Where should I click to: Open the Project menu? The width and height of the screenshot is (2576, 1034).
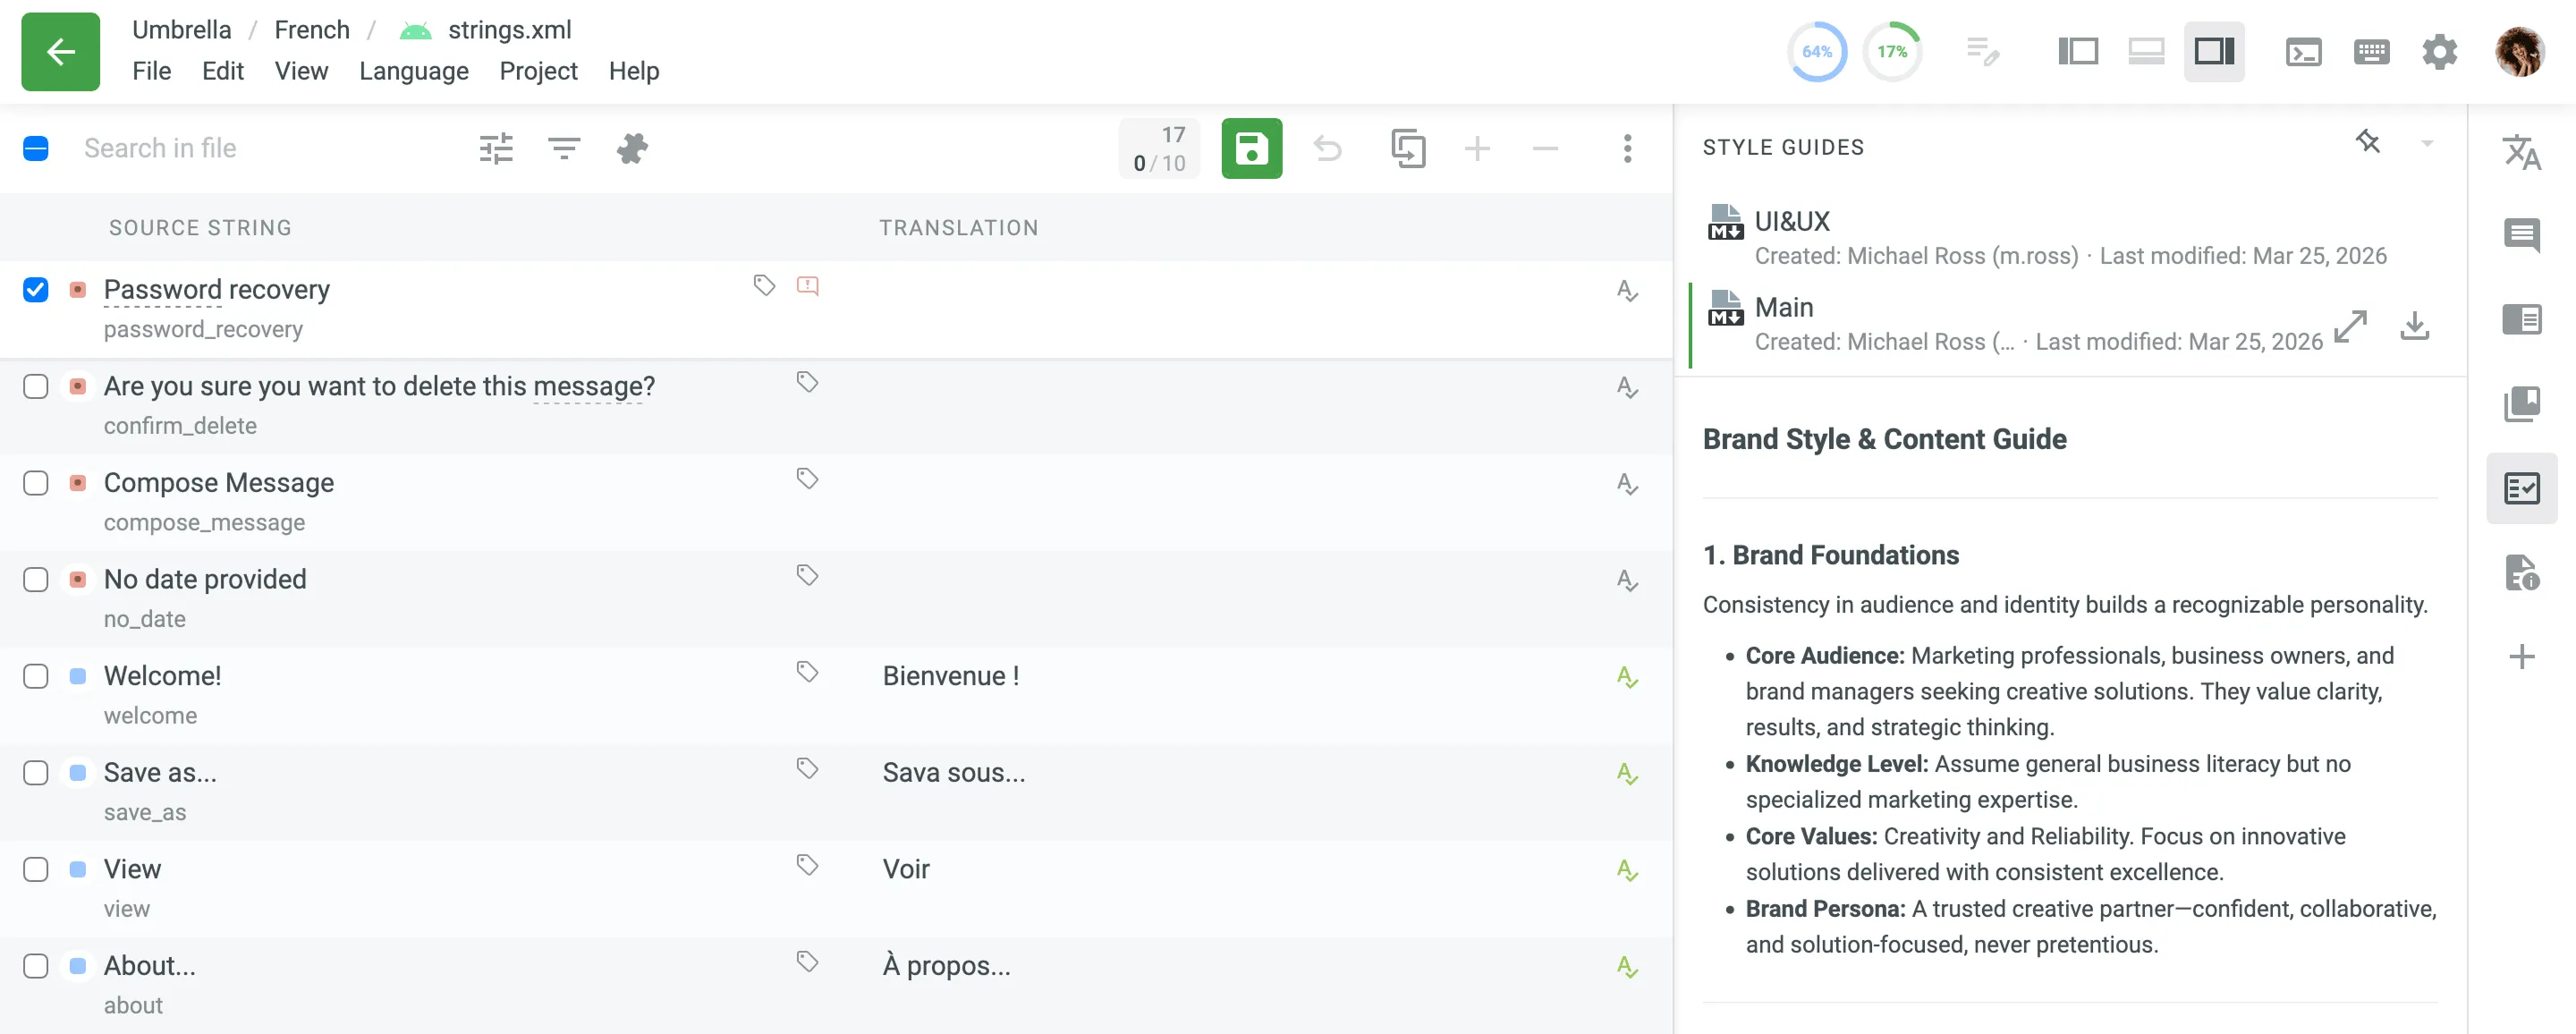[x=538, y=71]
